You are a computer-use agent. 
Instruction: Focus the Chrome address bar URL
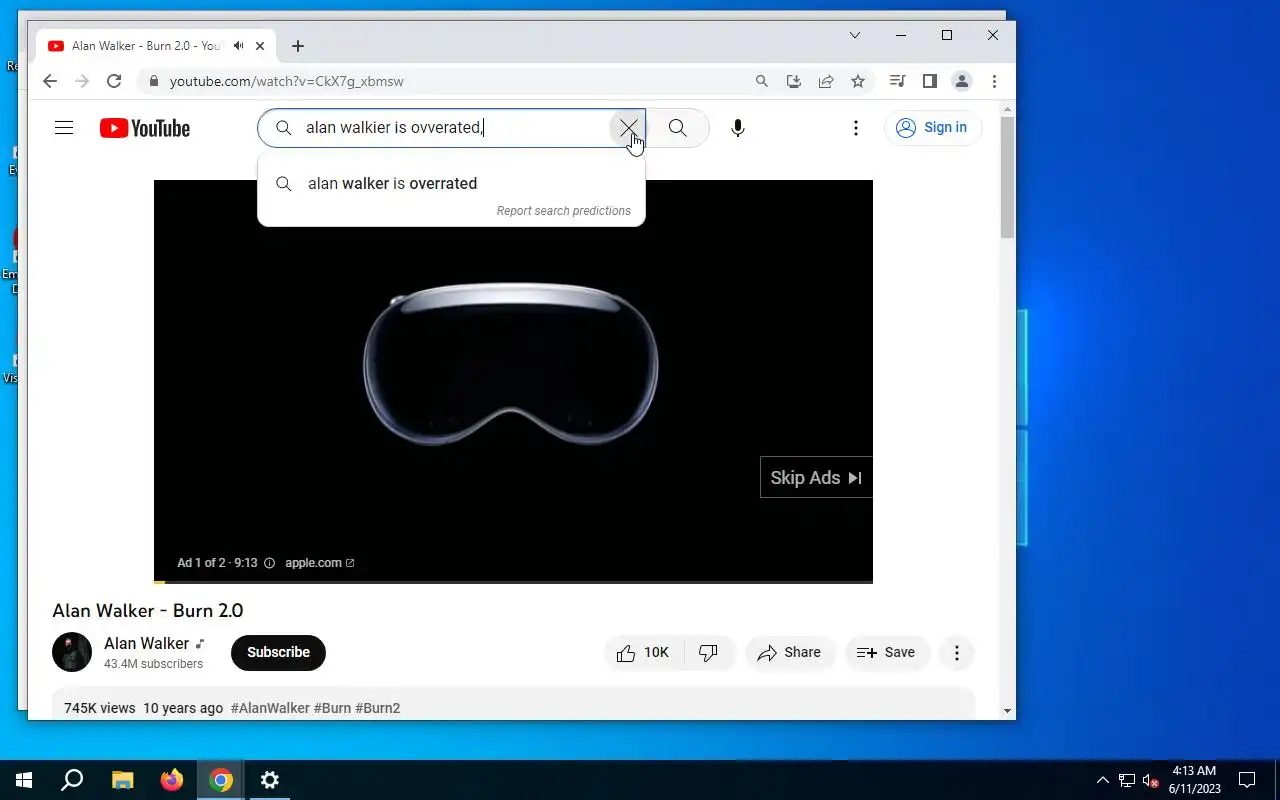pyautogui.click(x=287, y=81)
